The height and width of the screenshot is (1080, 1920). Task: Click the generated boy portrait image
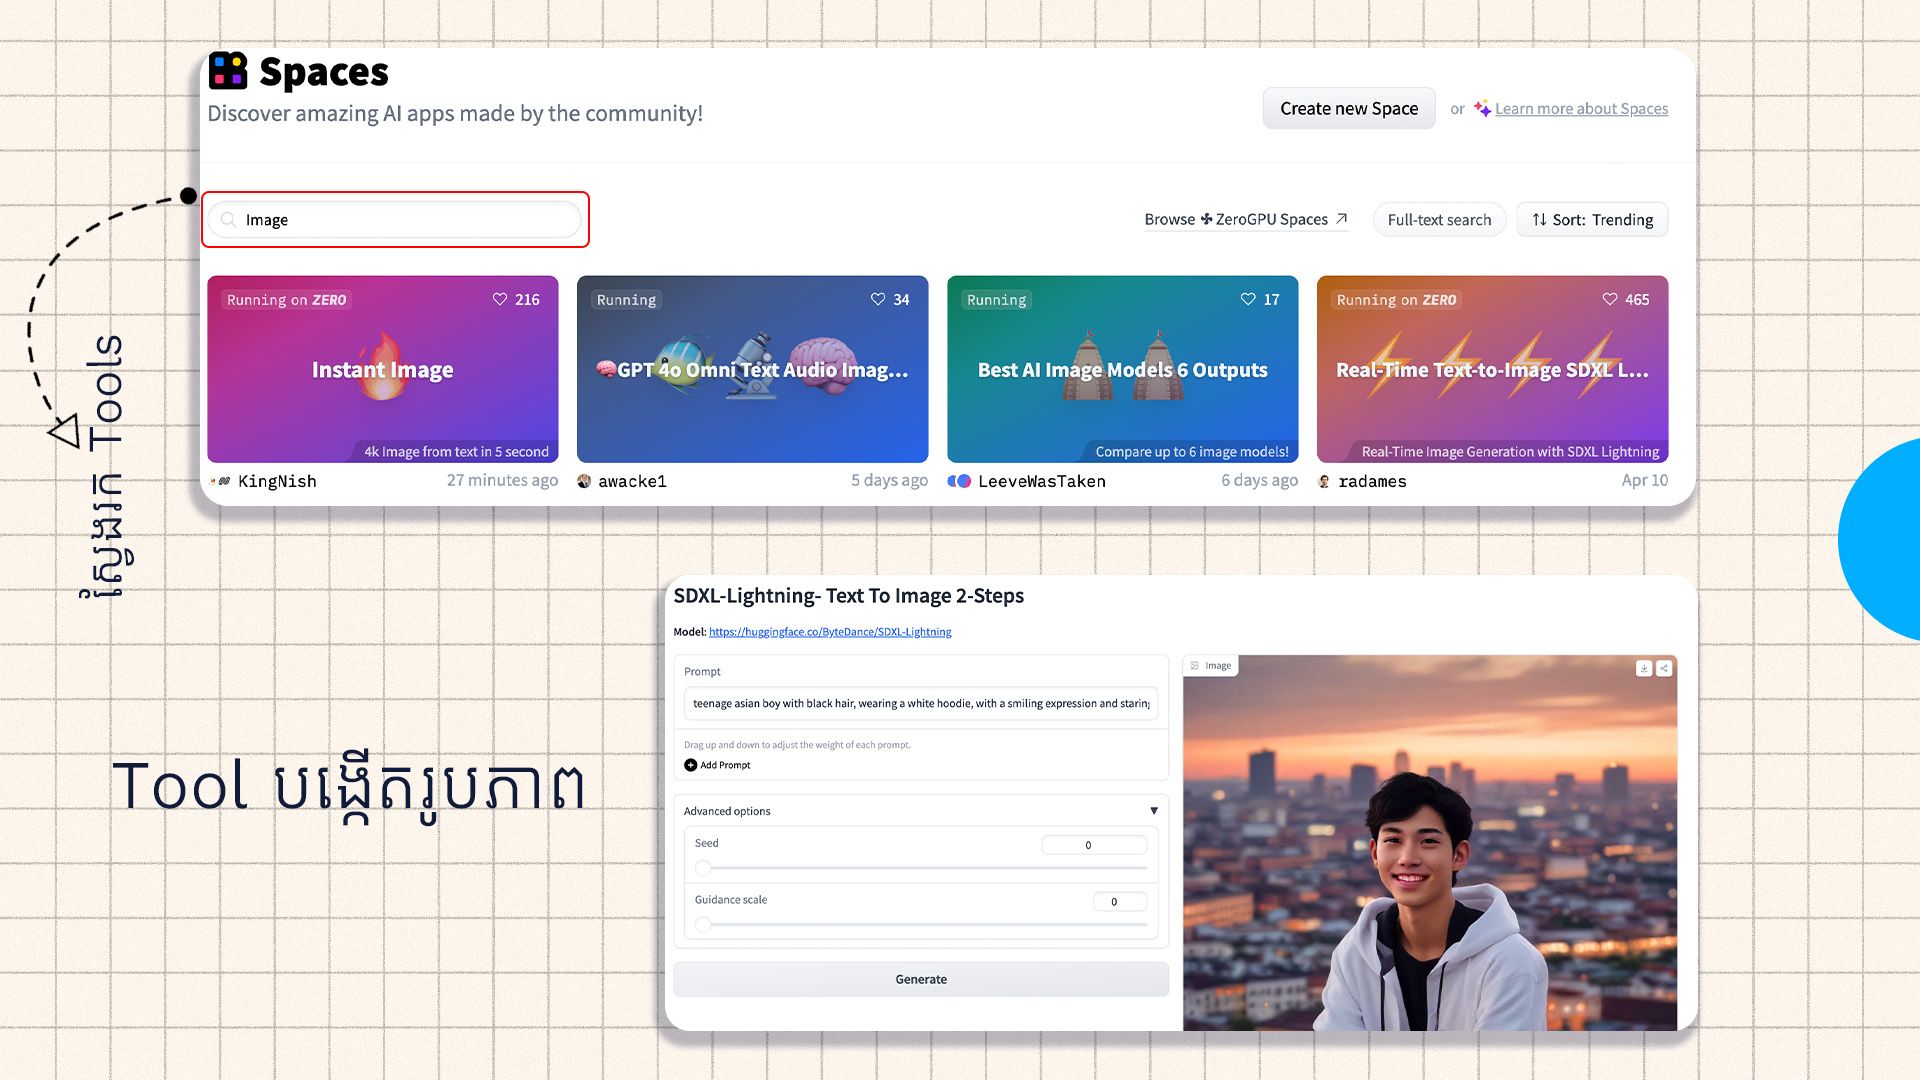point(1430,843)
